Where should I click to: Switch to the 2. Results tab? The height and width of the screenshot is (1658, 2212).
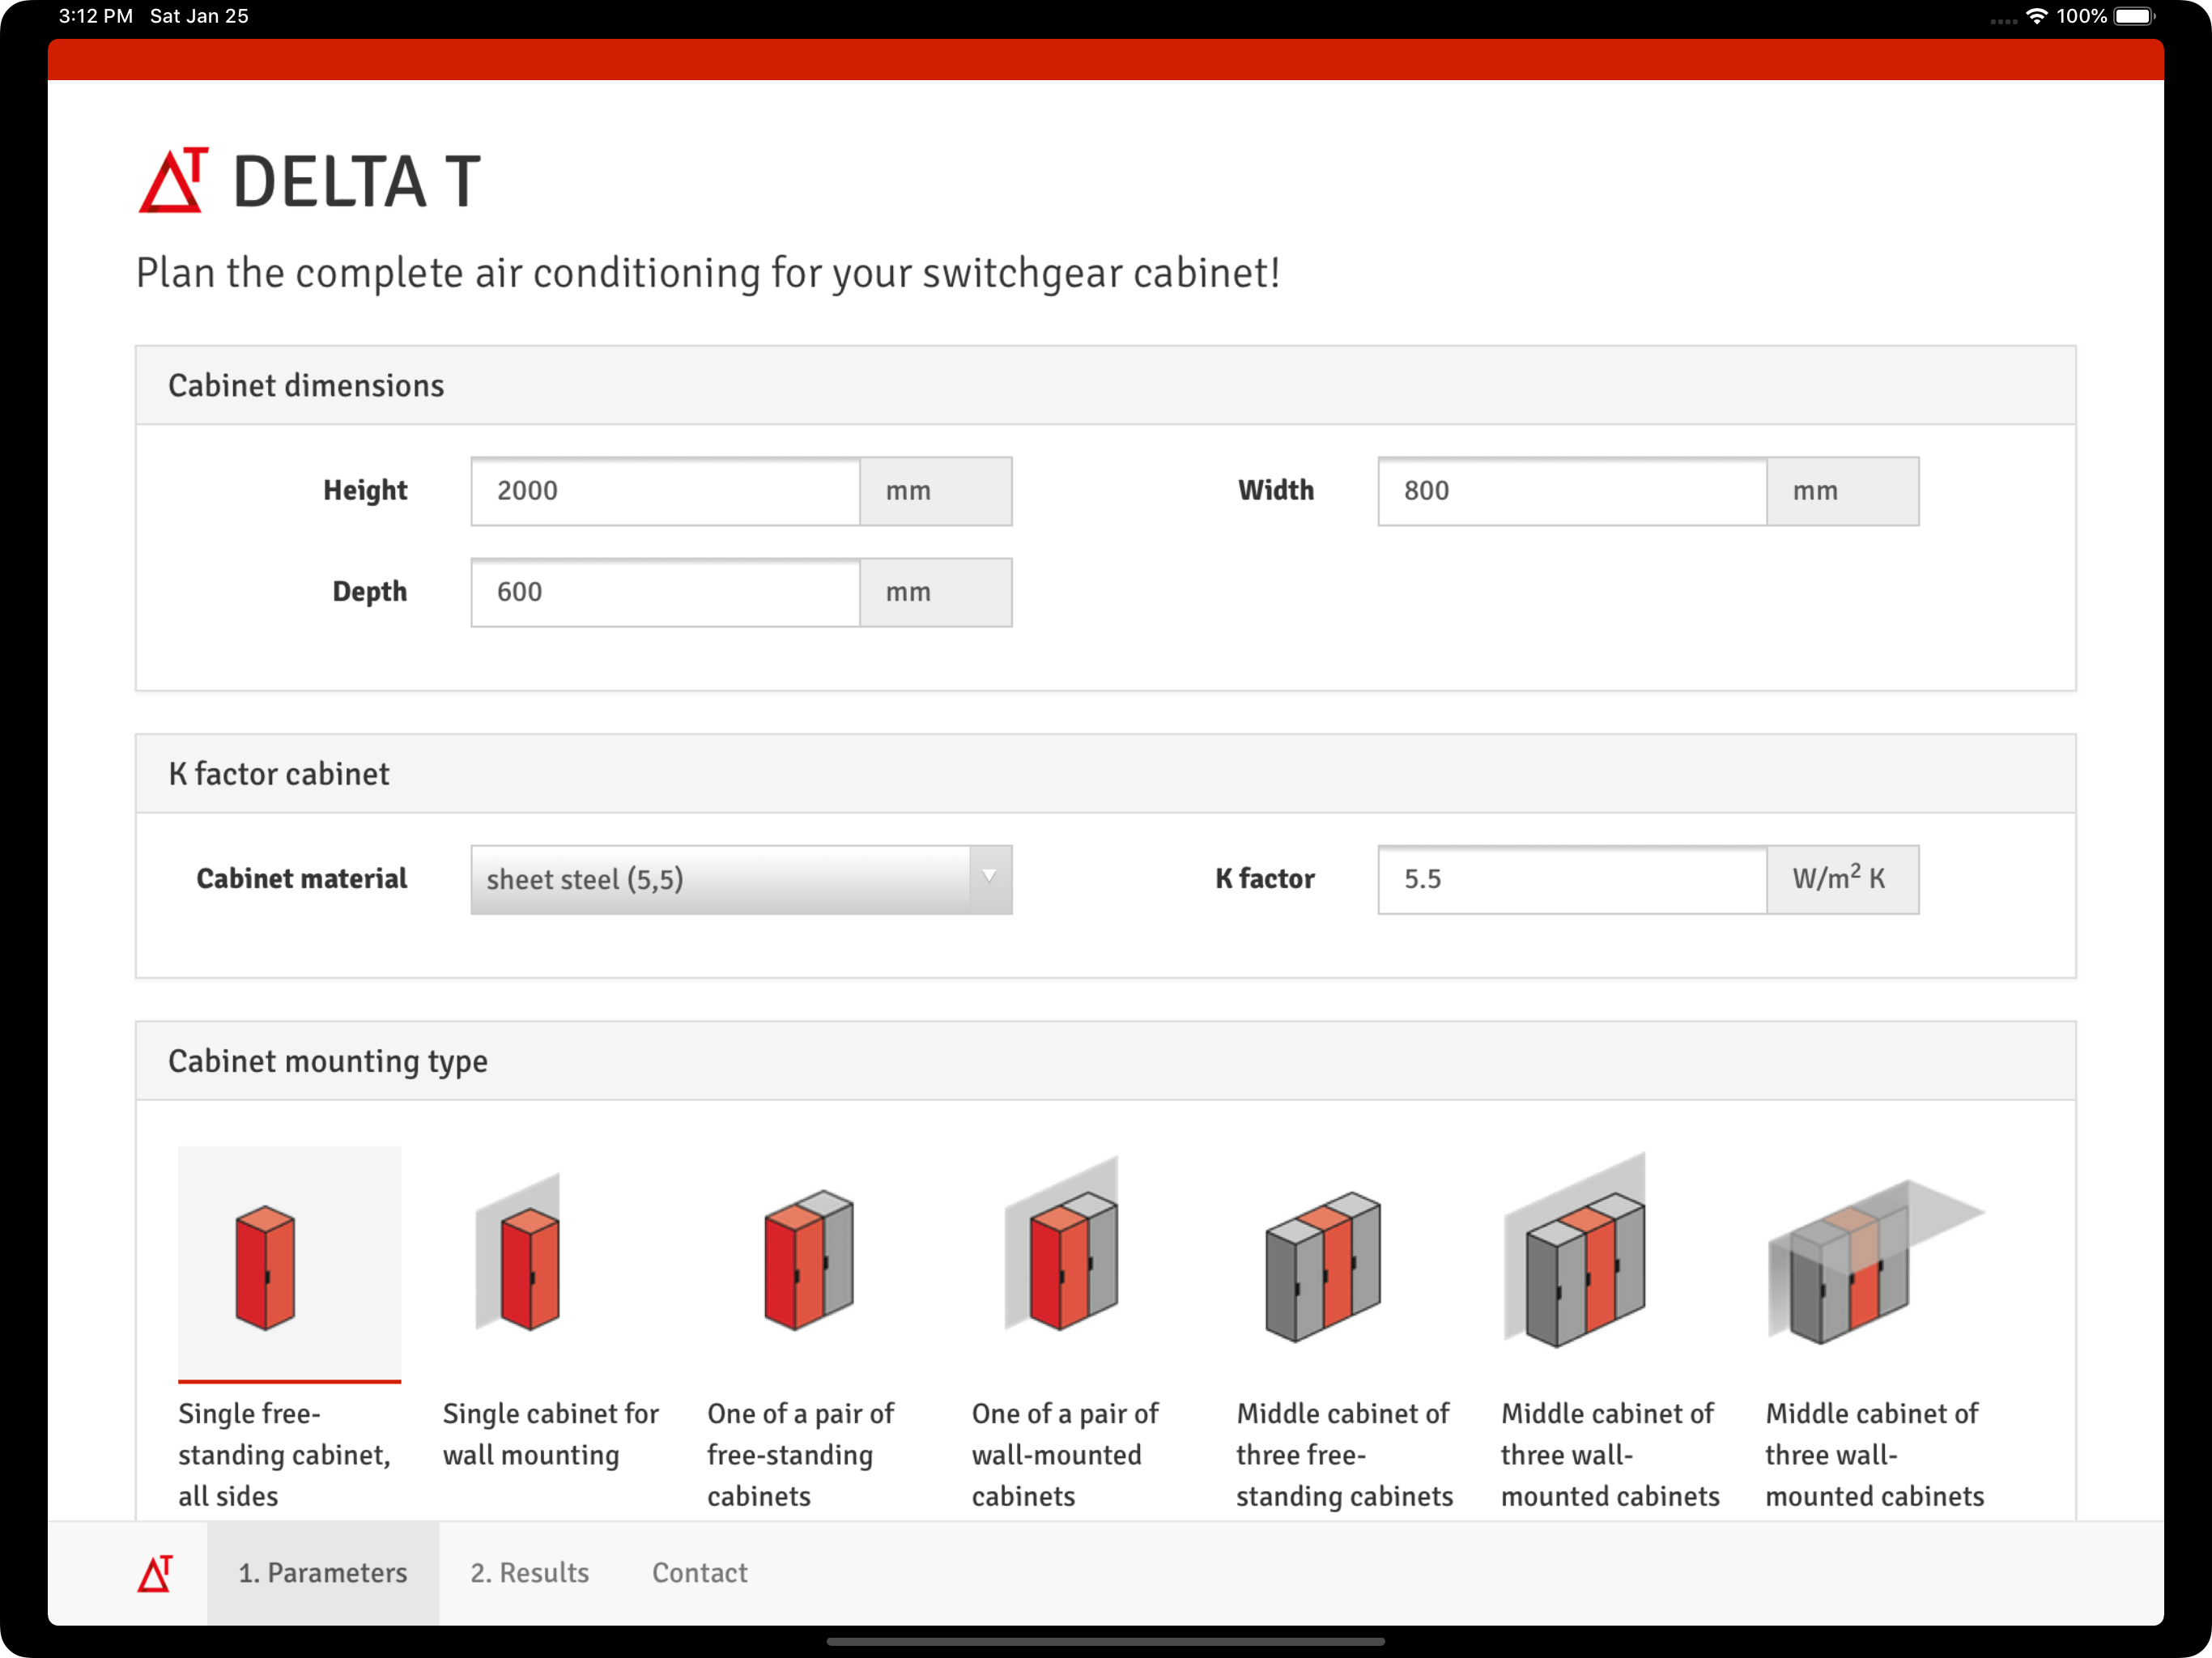click(530, 1573)
